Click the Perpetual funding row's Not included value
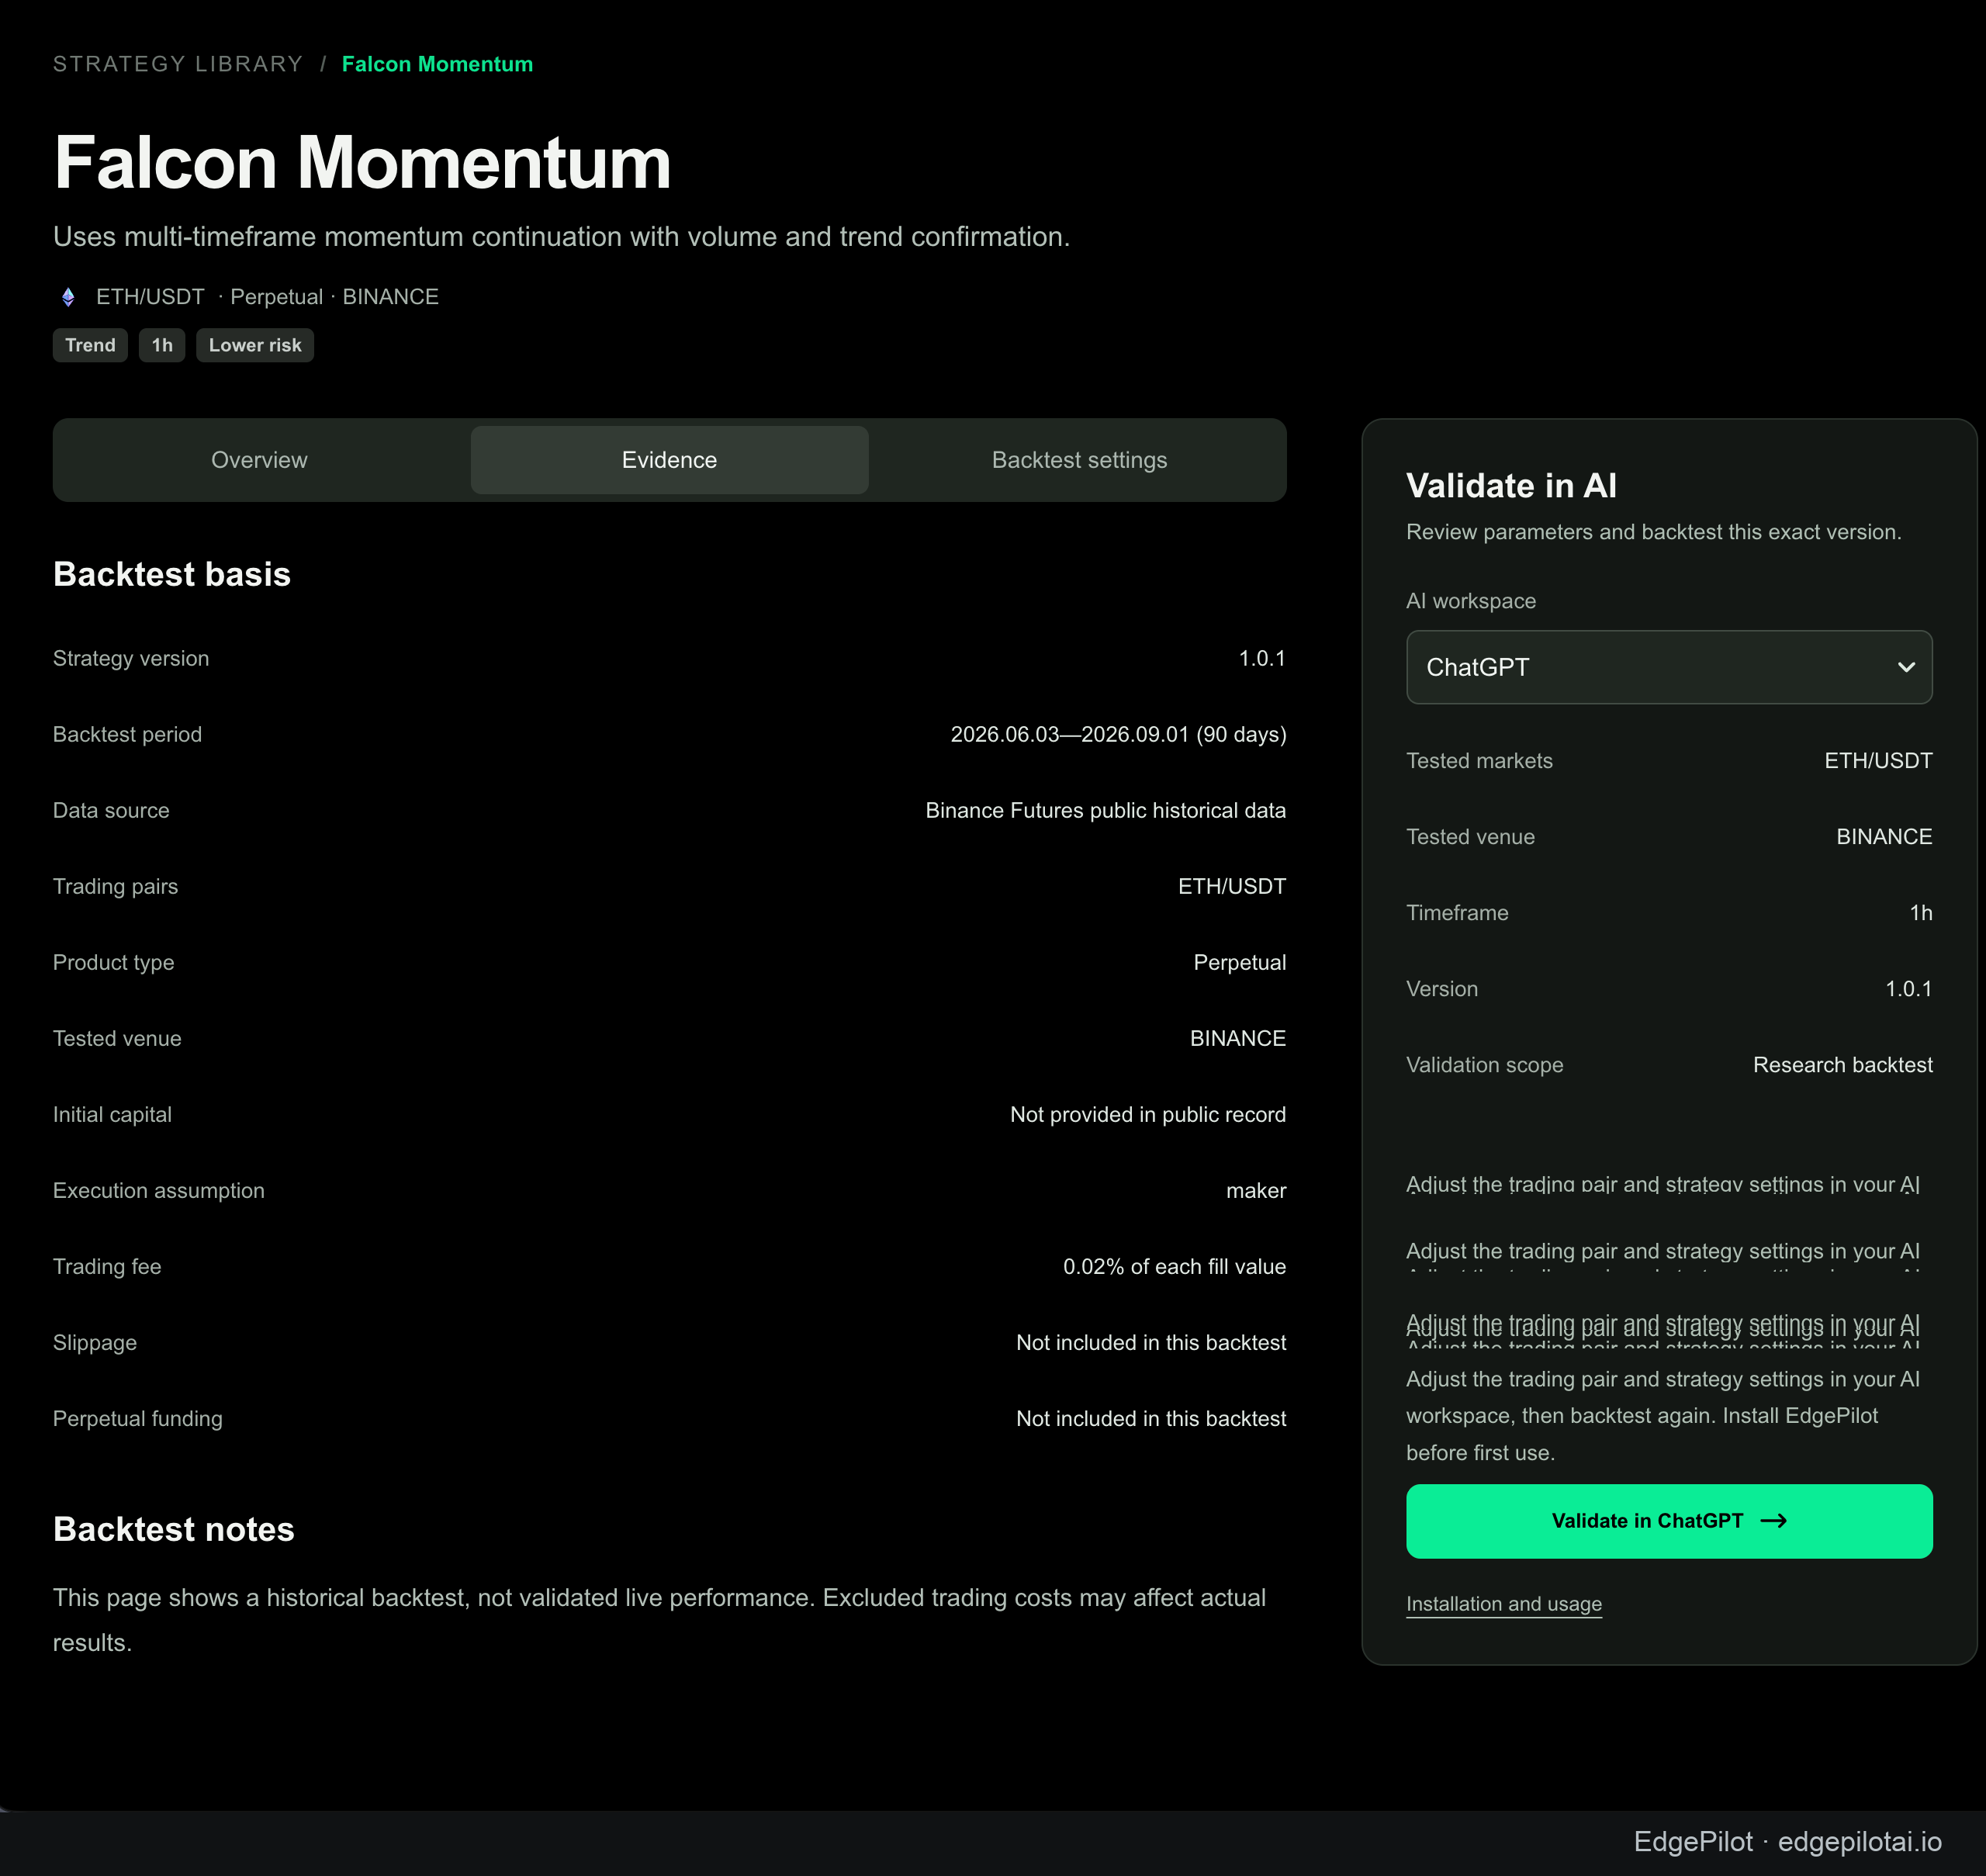The width and height of the screenshot is (1986, 1876). coord(1151,1418)
